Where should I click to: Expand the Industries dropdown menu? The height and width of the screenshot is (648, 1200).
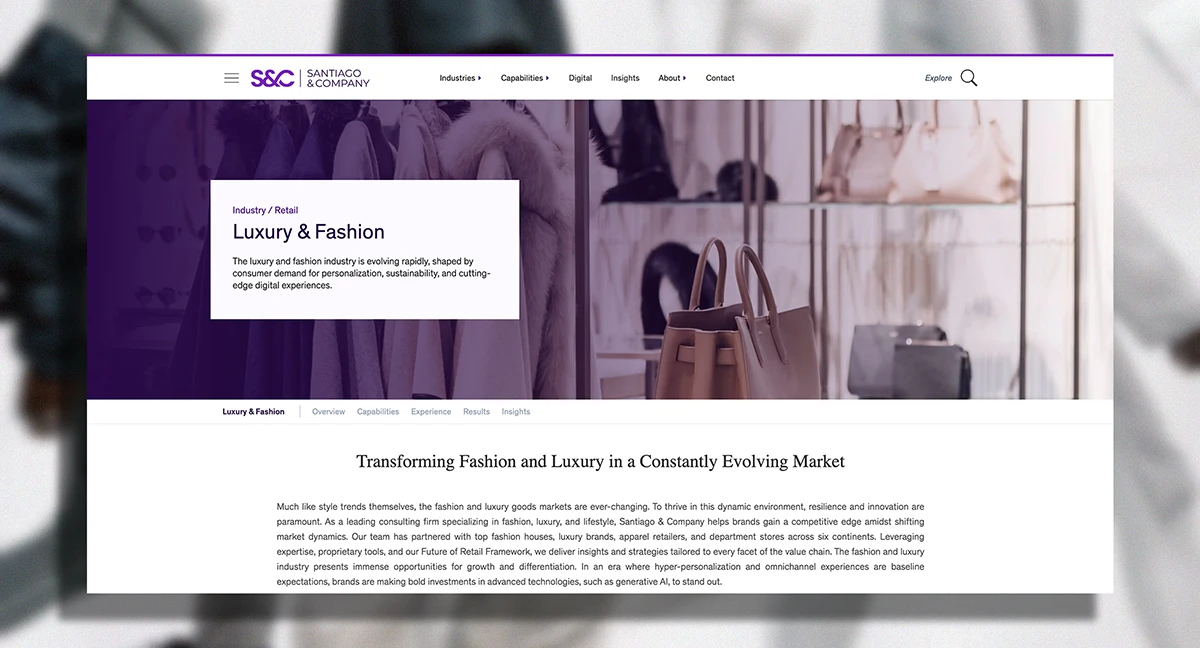click(x=460, y=78)
